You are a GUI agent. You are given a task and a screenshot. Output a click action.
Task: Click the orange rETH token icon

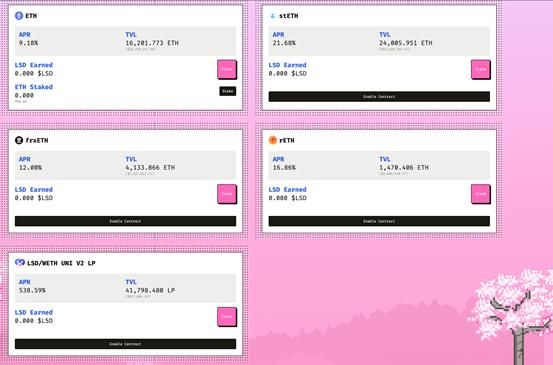pyautogui.click(x=273, y=140)
